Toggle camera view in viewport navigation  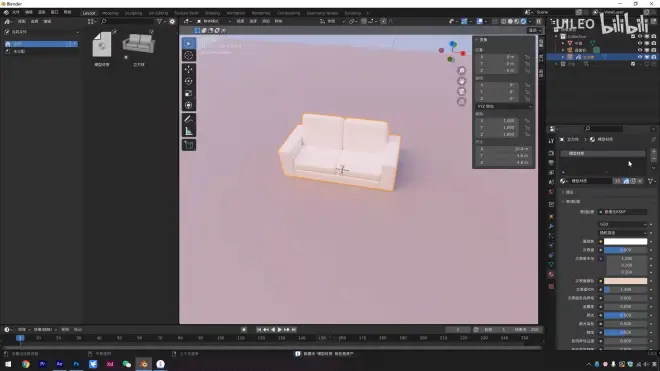point(462,91)
